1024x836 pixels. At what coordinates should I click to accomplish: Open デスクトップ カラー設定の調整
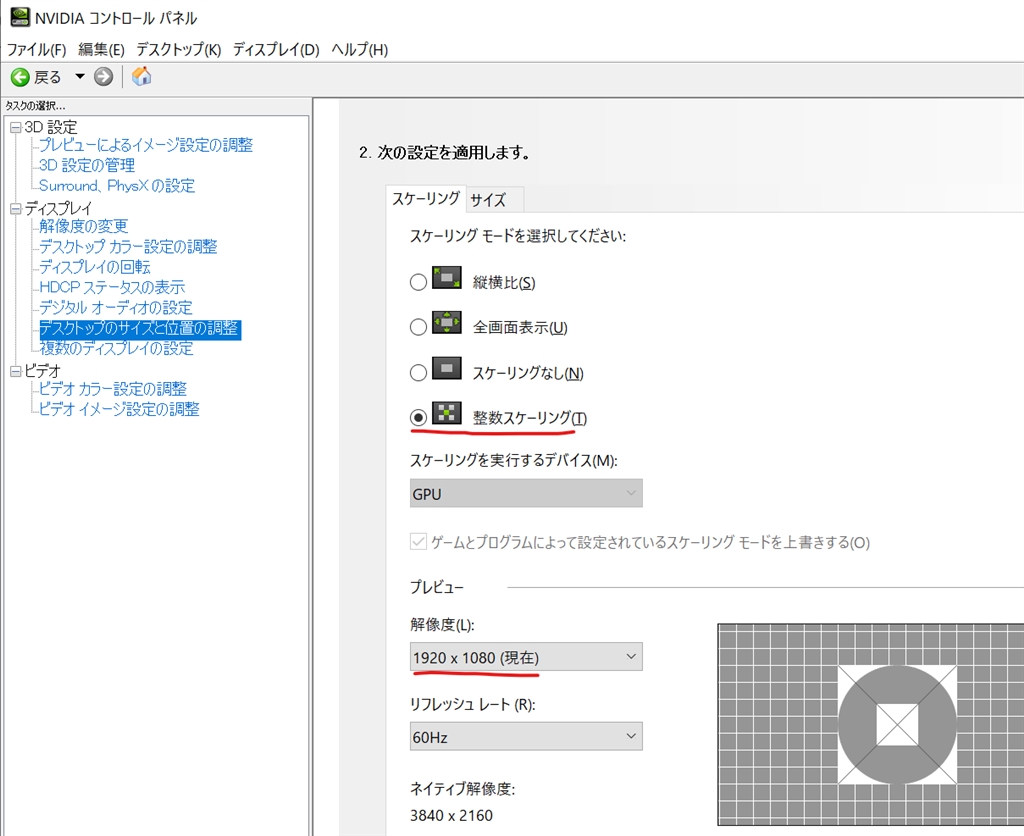click(x=128, y=246)
